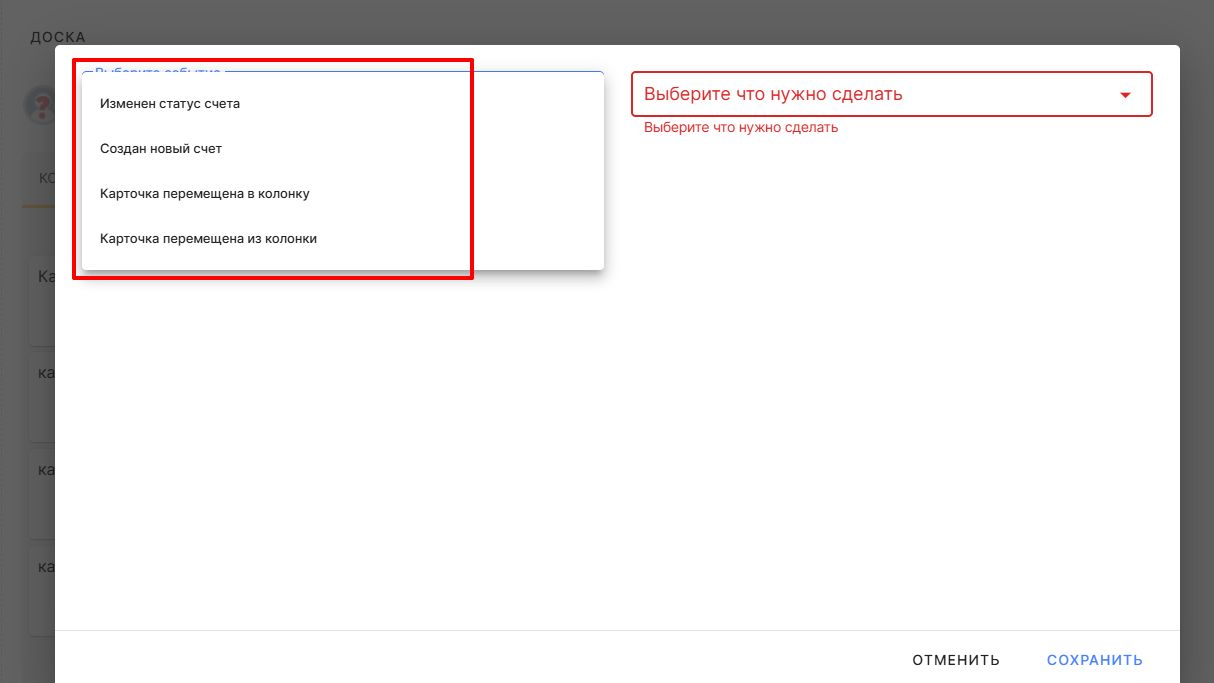The width and height of the screenshot is (1214, 683).
Task: Select 'Изменен статус счета' event option
Action: point(342,103)
